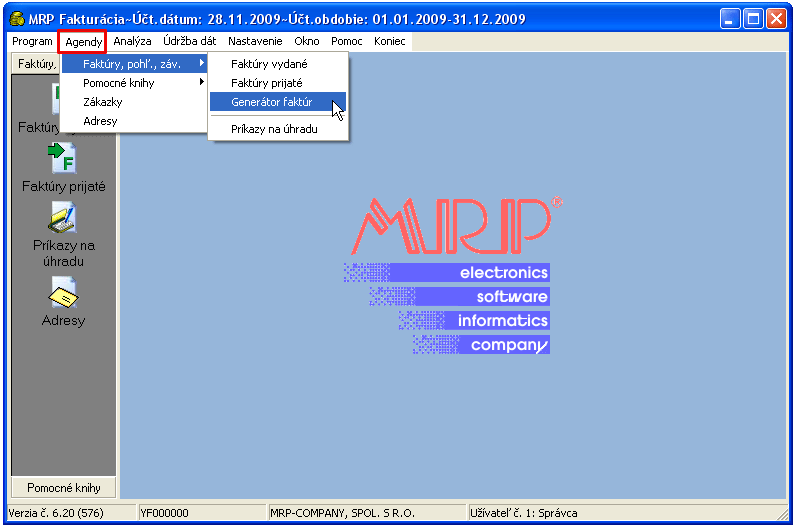Open the Program menu

(x=32, y=41)
